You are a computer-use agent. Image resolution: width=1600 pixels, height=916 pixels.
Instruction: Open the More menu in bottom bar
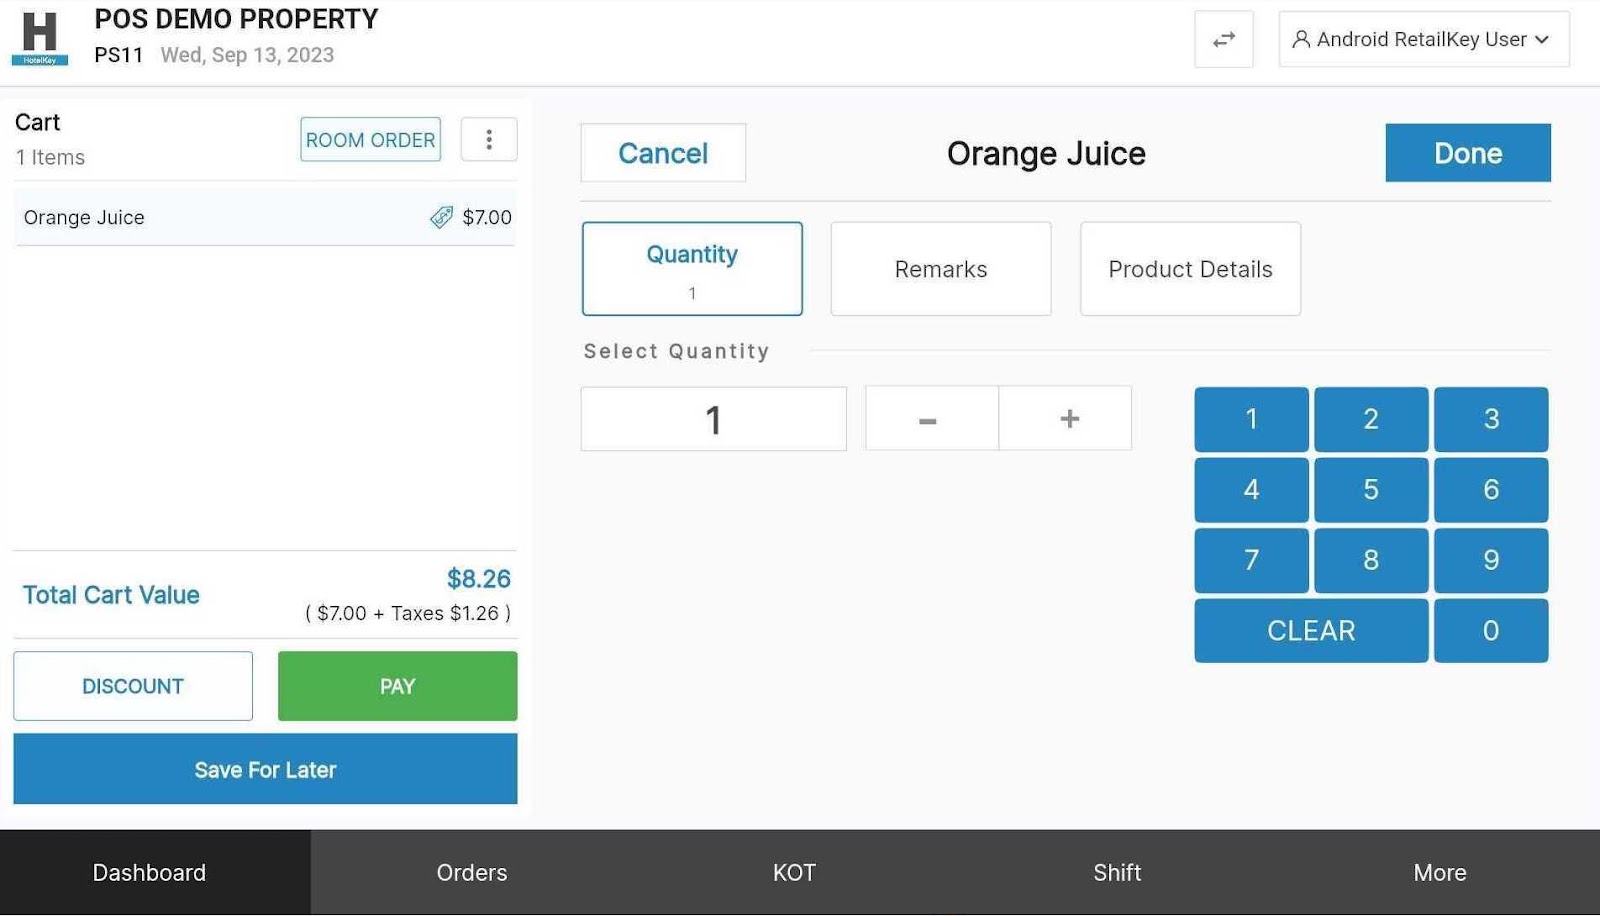pos(1439,872)
